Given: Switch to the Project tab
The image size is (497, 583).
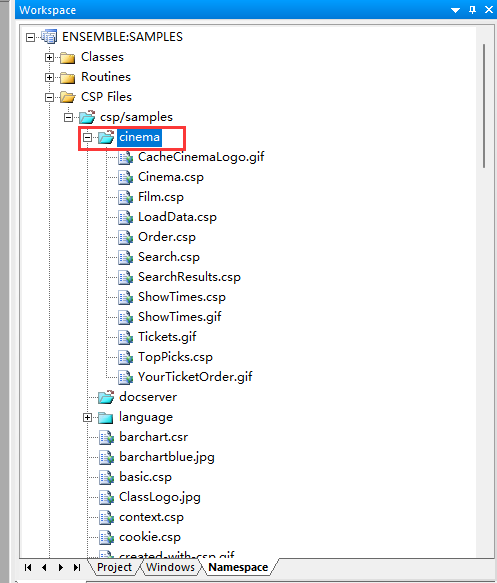Looking at the screenshot, I should coord(114,567).
